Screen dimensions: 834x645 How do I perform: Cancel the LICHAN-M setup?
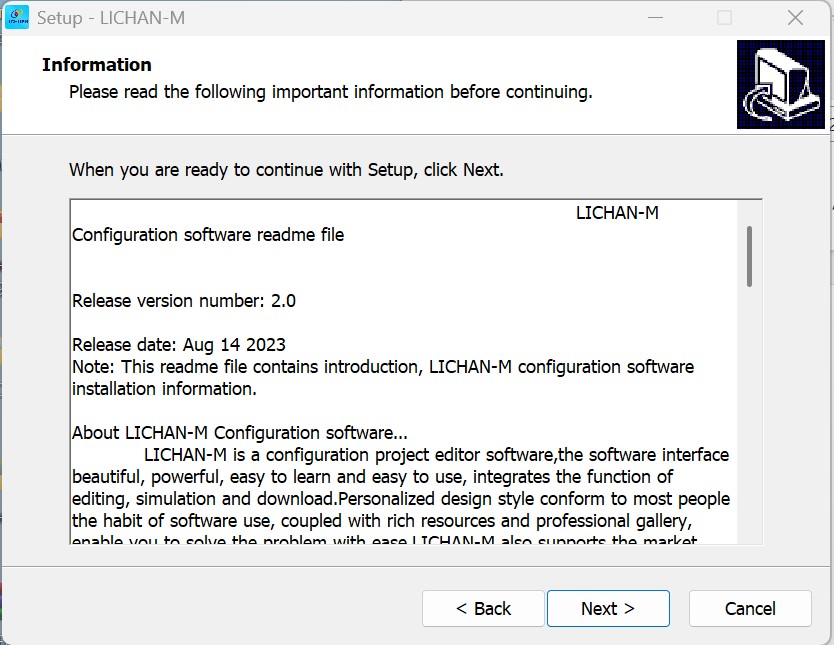750,608
